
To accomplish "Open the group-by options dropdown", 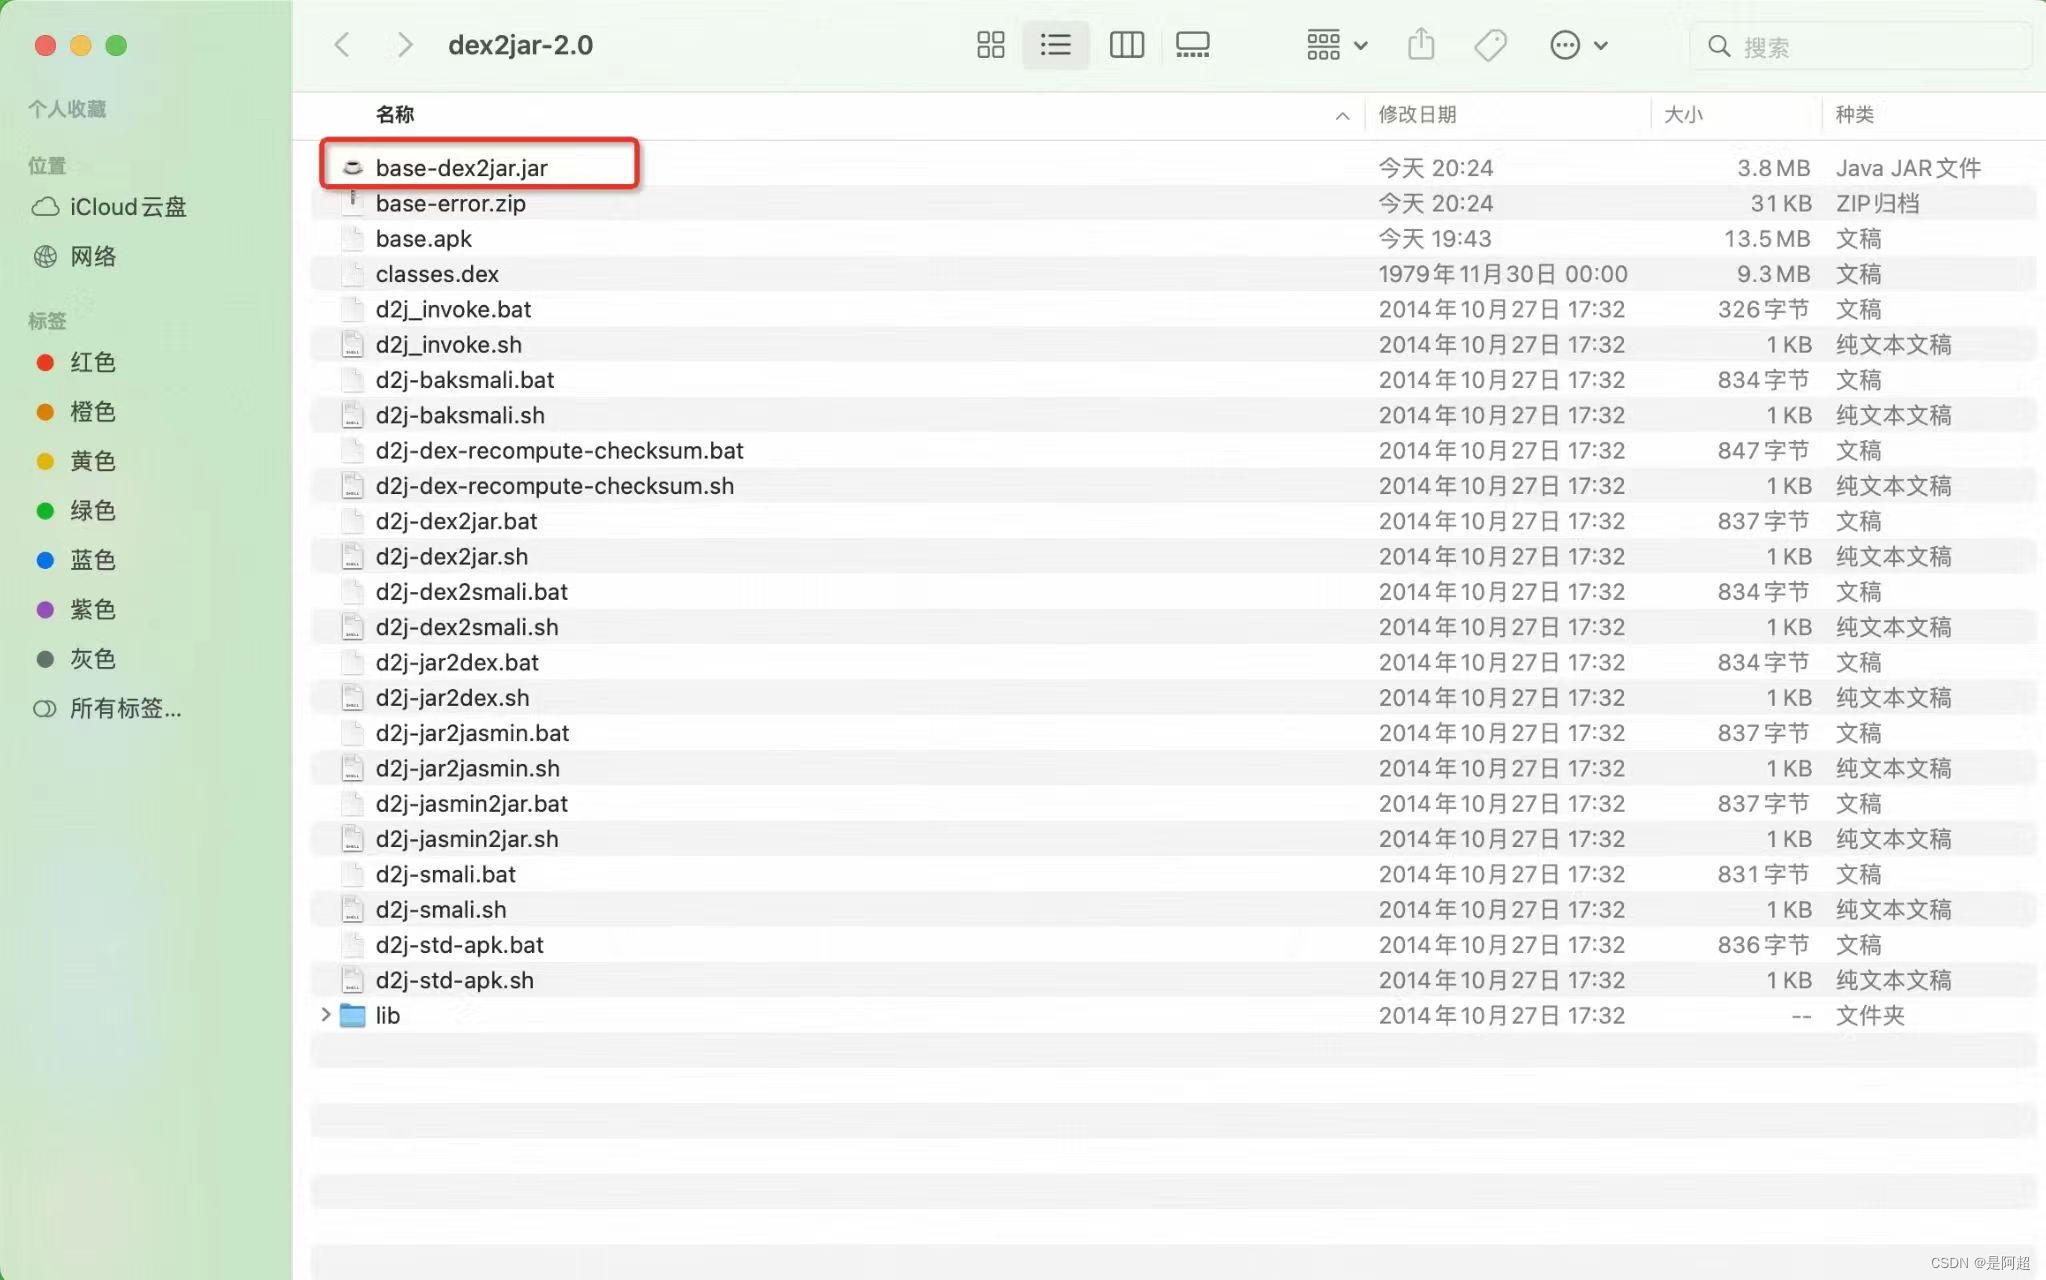I will pyautogui.click(x=1337, y=45).
